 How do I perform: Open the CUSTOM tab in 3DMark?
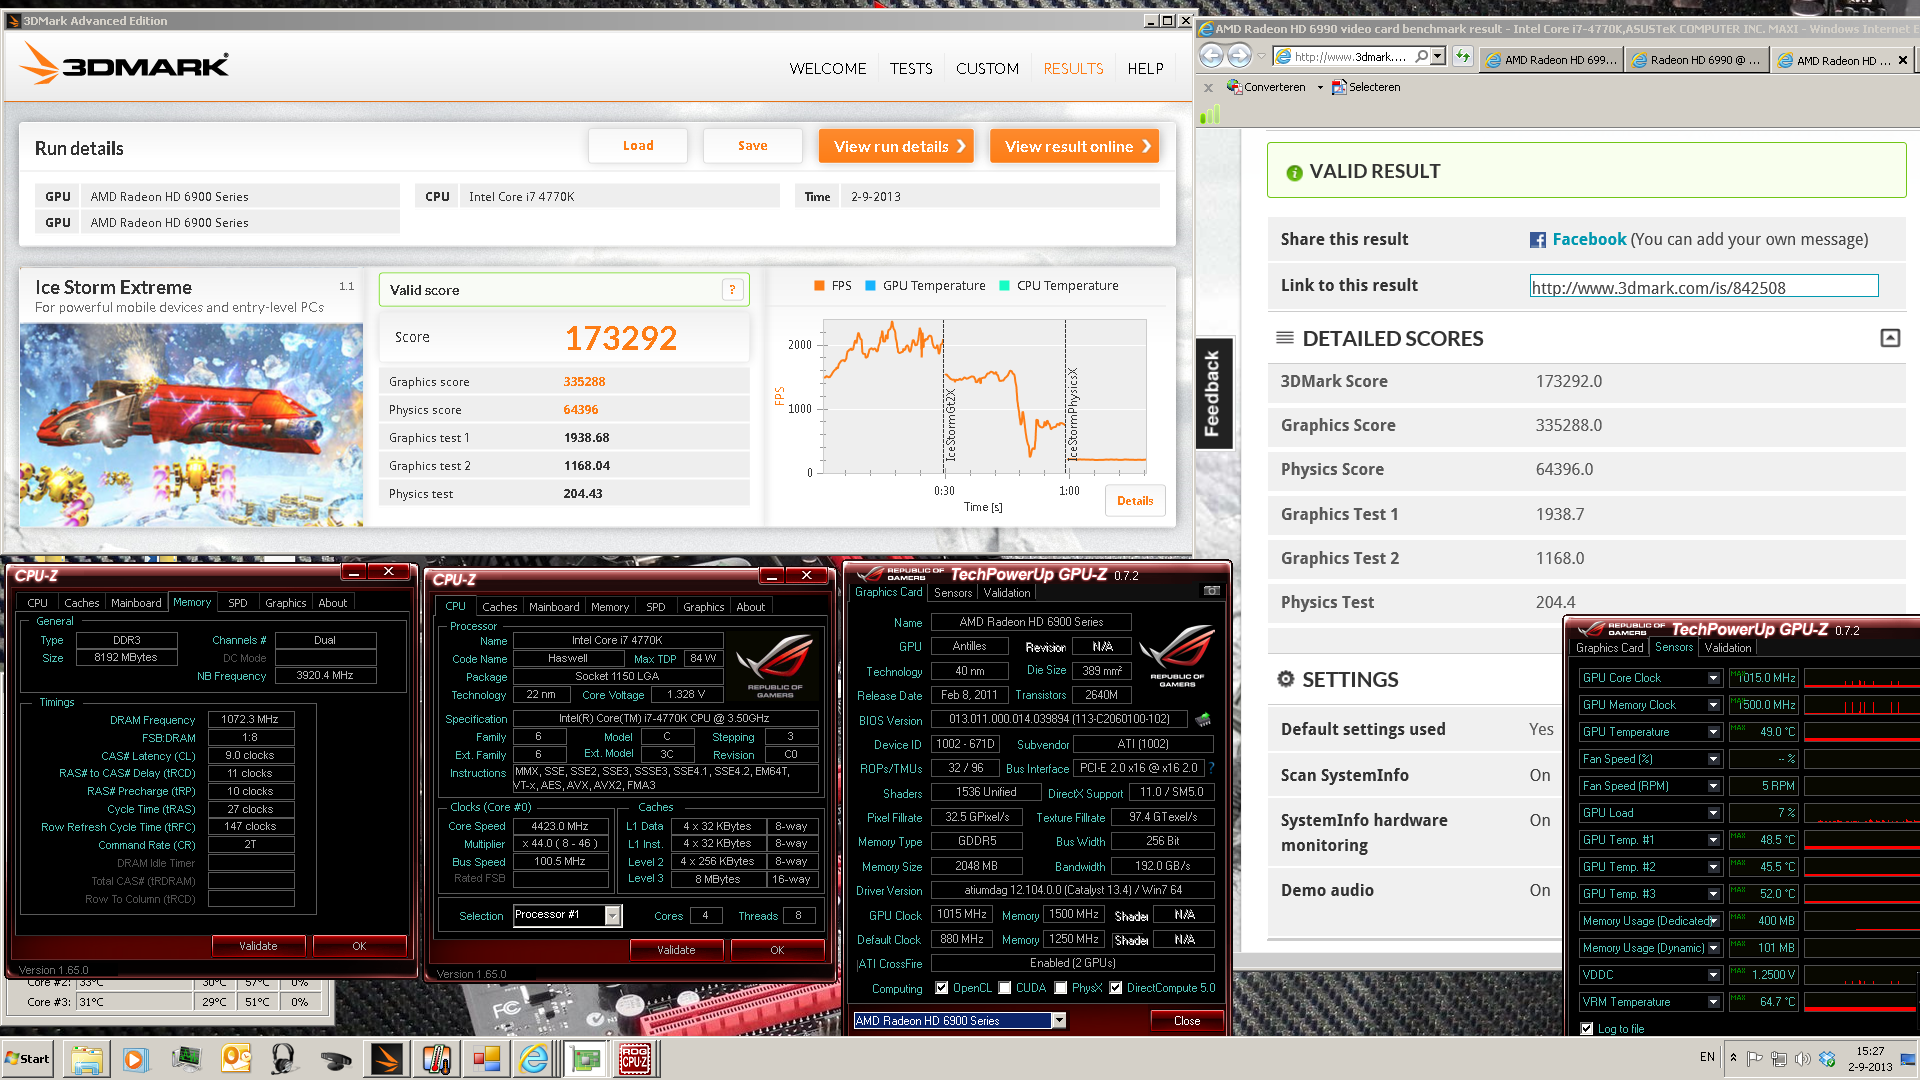point(987,69)
